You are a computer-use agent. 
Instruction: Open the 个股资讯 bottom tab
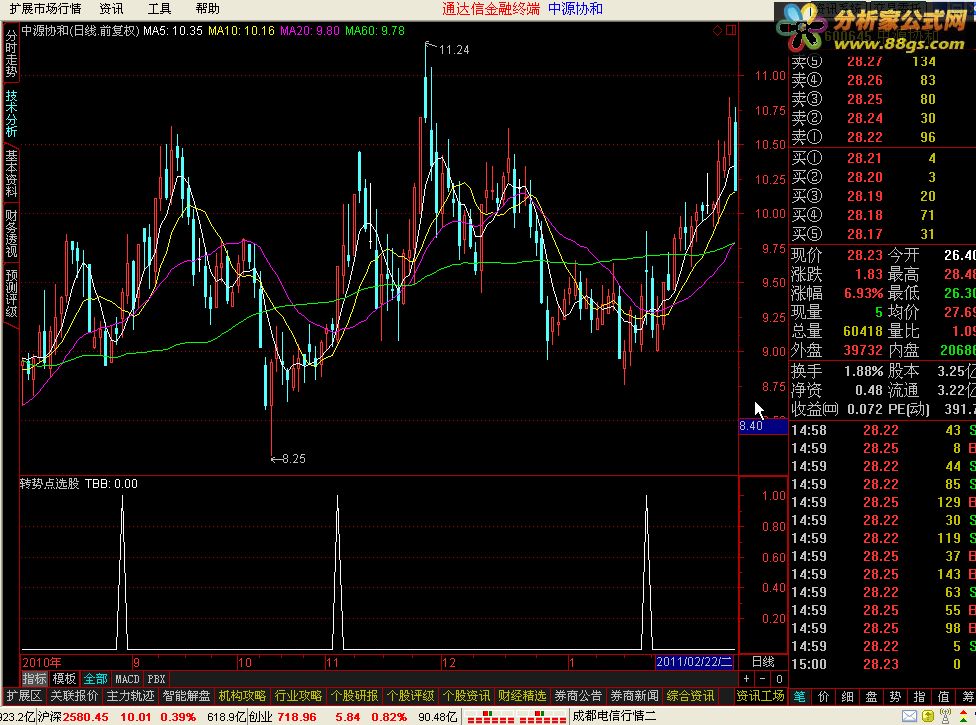466,696
